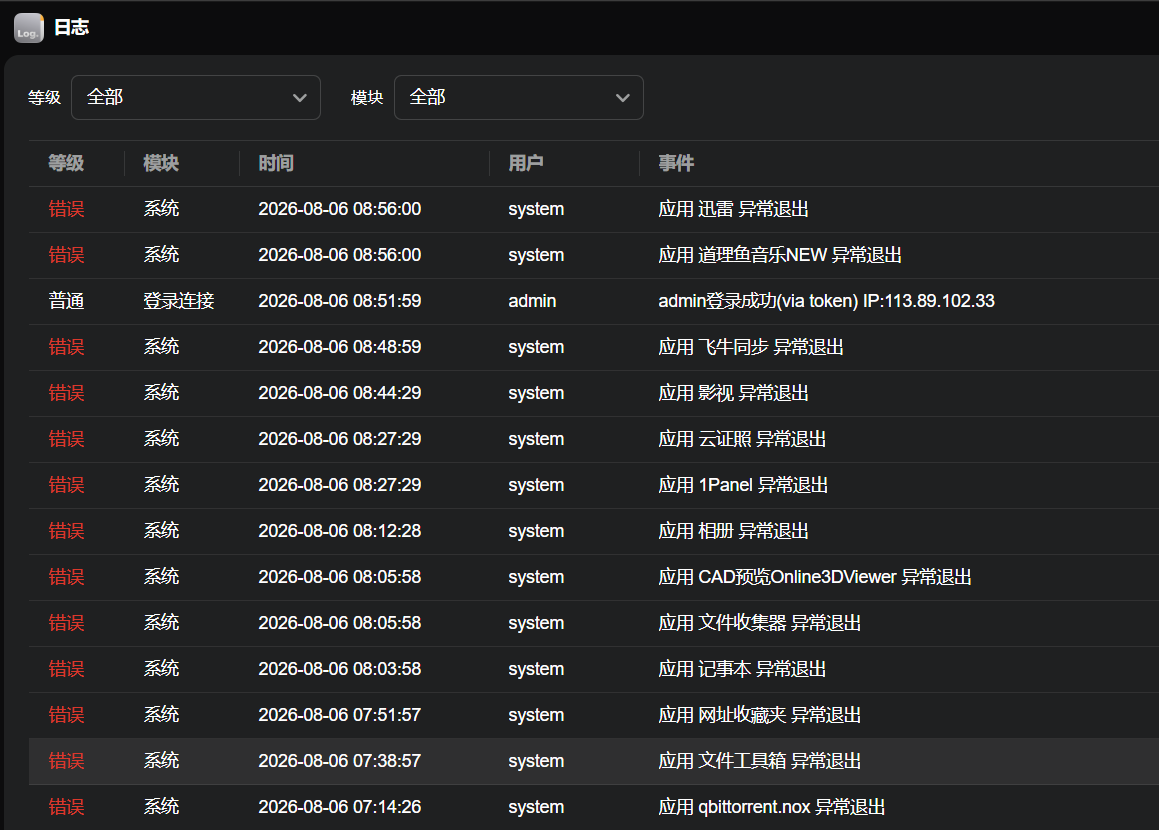Click 错误 level in the 1Panel row
The width and height of the screenshot is (1159, 830).
coord(67,485)
